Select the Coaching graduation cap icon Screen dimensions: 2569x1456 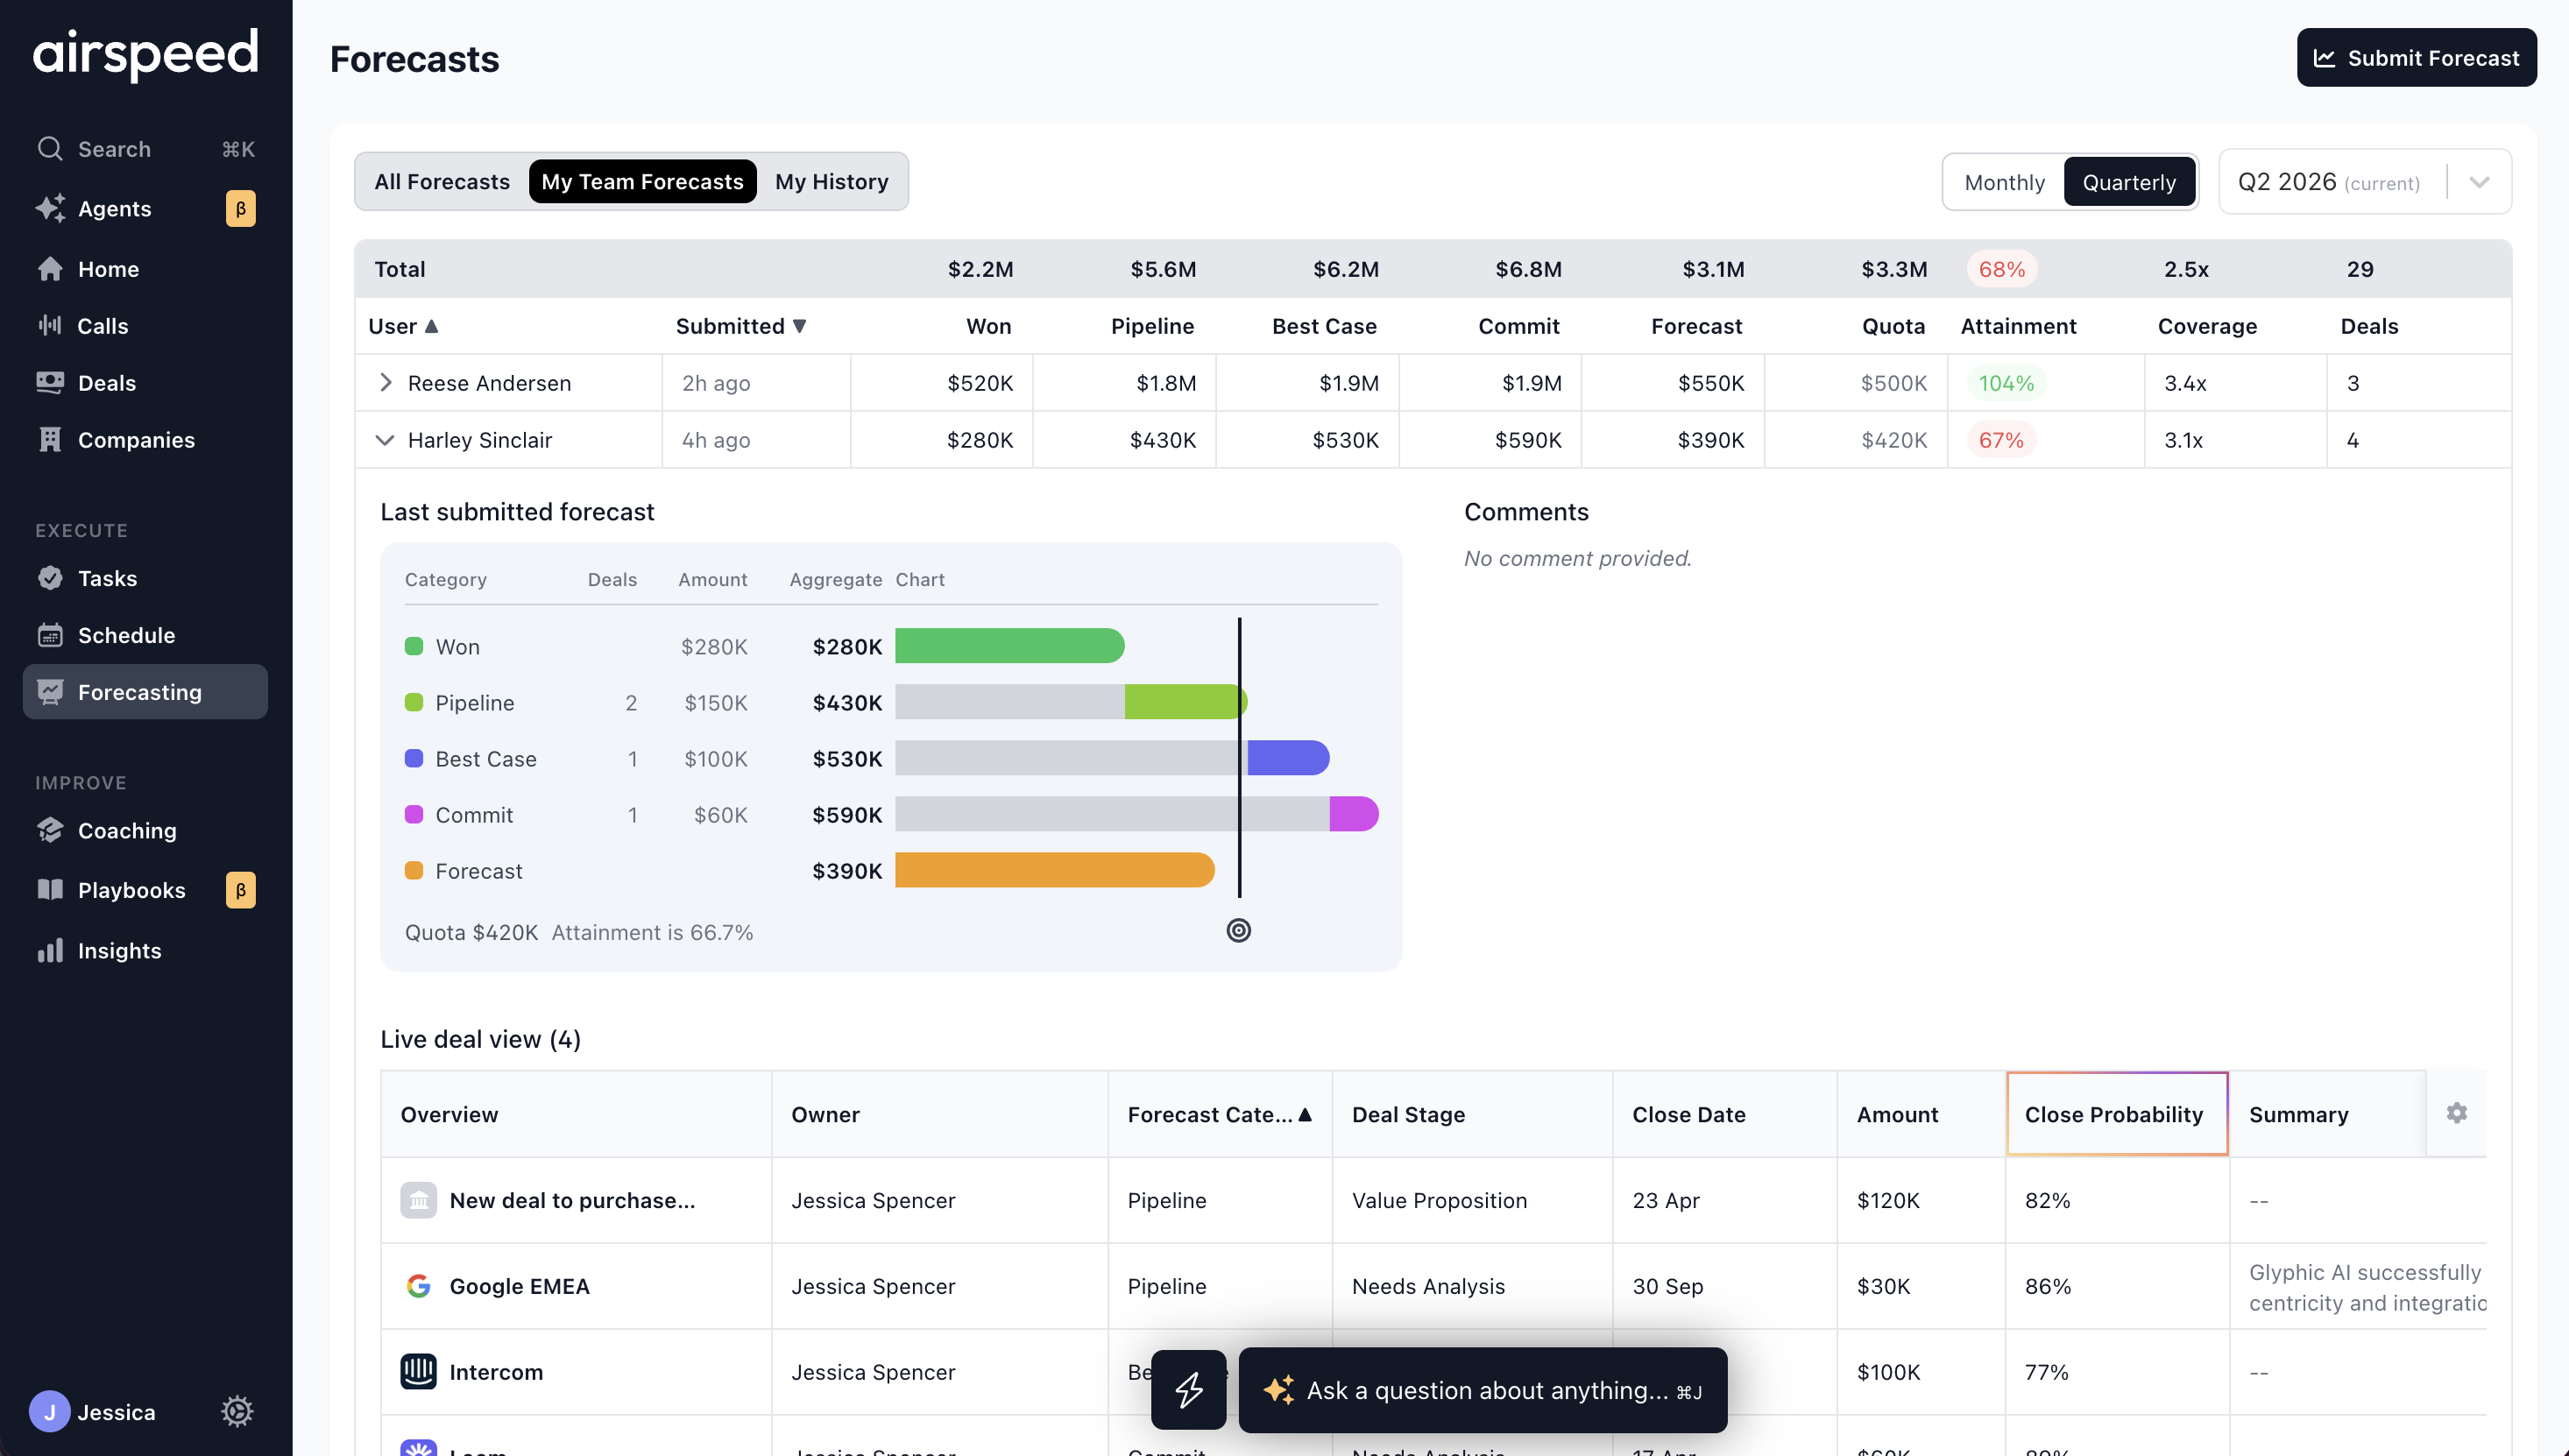point(50,830)
